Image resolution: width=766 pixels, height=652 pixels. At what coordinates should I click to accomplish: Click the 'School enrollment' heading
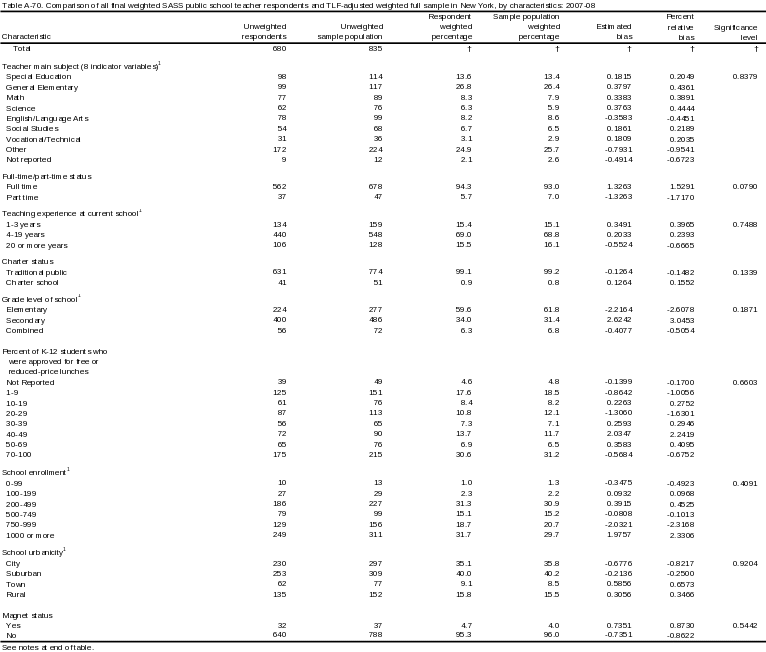point(36,472)
